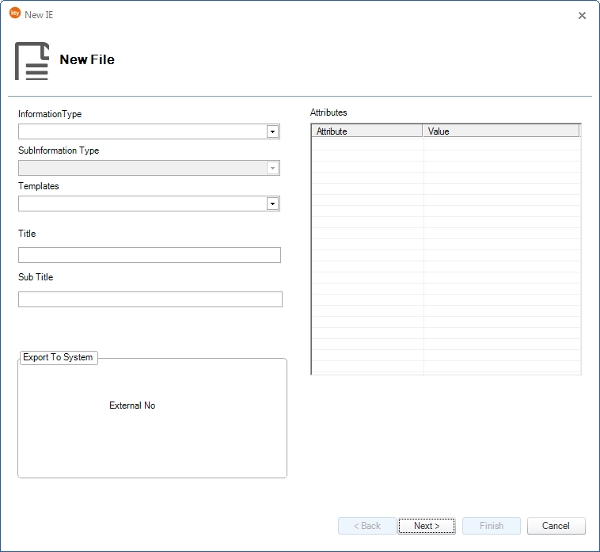Focus the Sub Title text field
This screenshot has width=600, height=552.
[150, 299]
